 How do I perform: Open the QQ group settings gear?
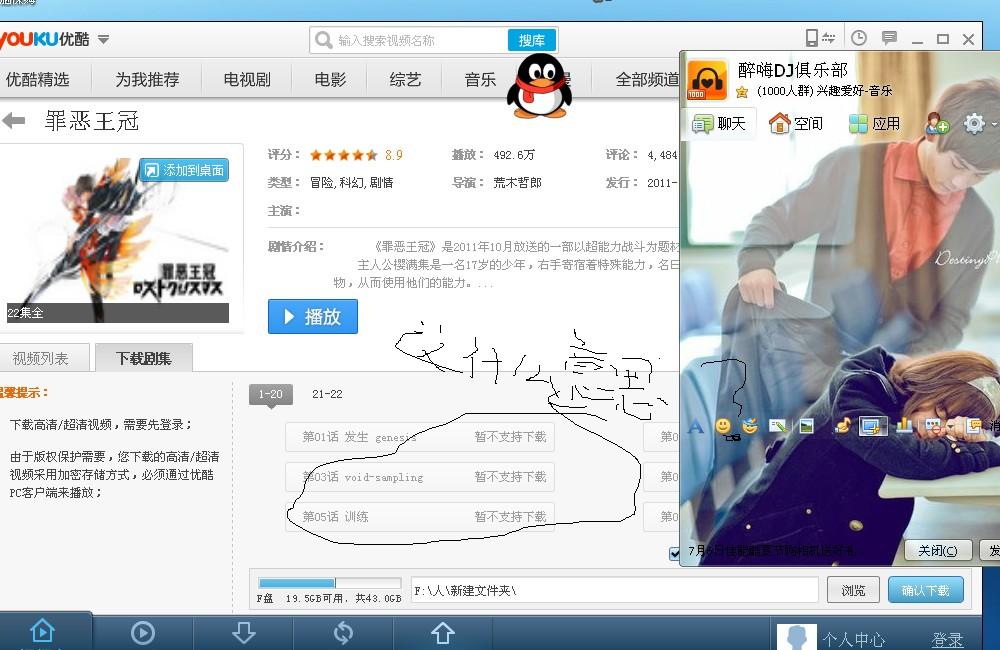(x=974, y=123)
